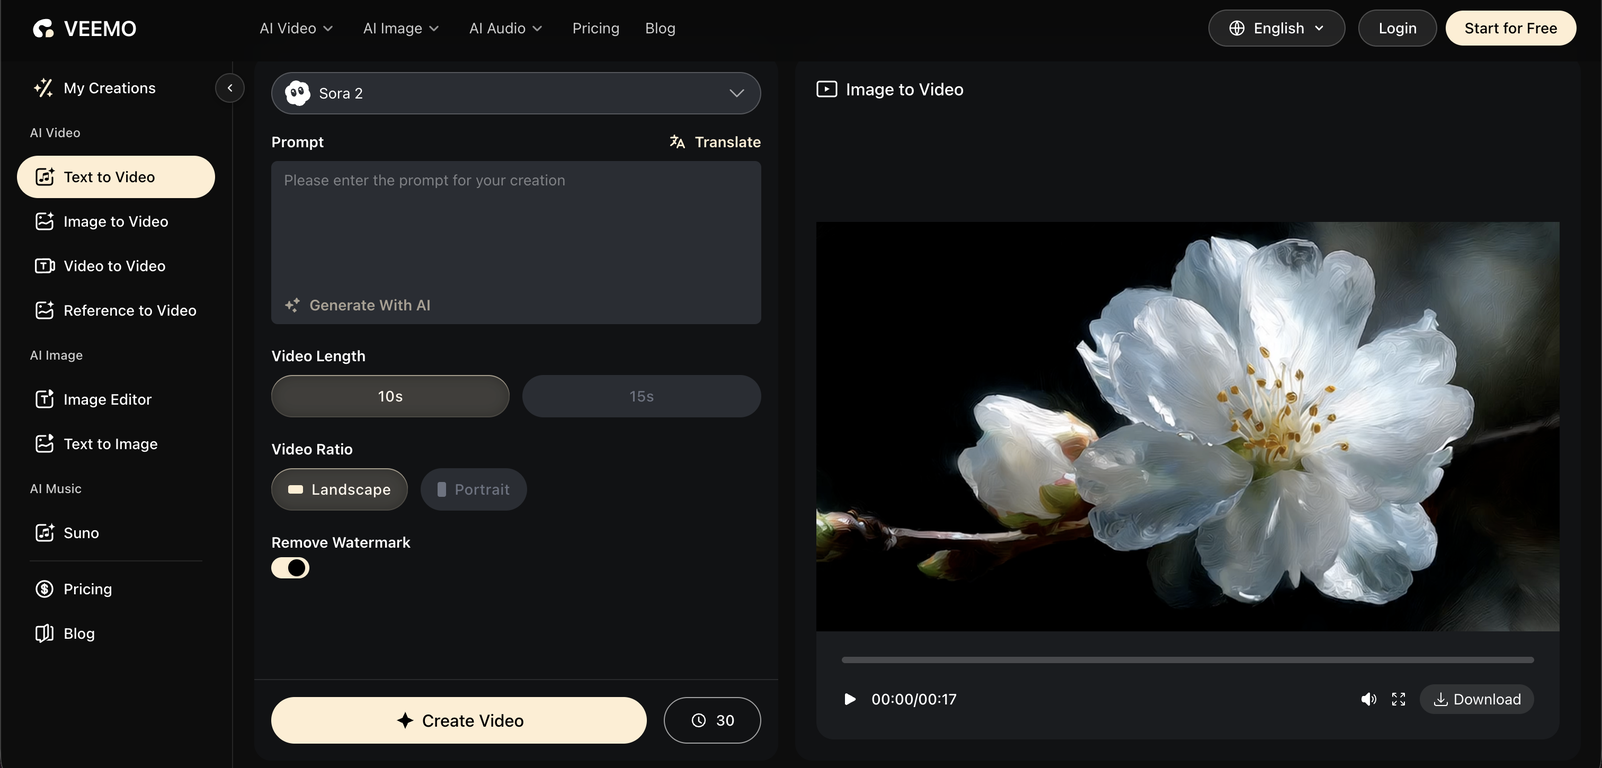The image size is (1602, 768).
Task: Go to Image to Video in the sidebar
Action: point(115,221)
